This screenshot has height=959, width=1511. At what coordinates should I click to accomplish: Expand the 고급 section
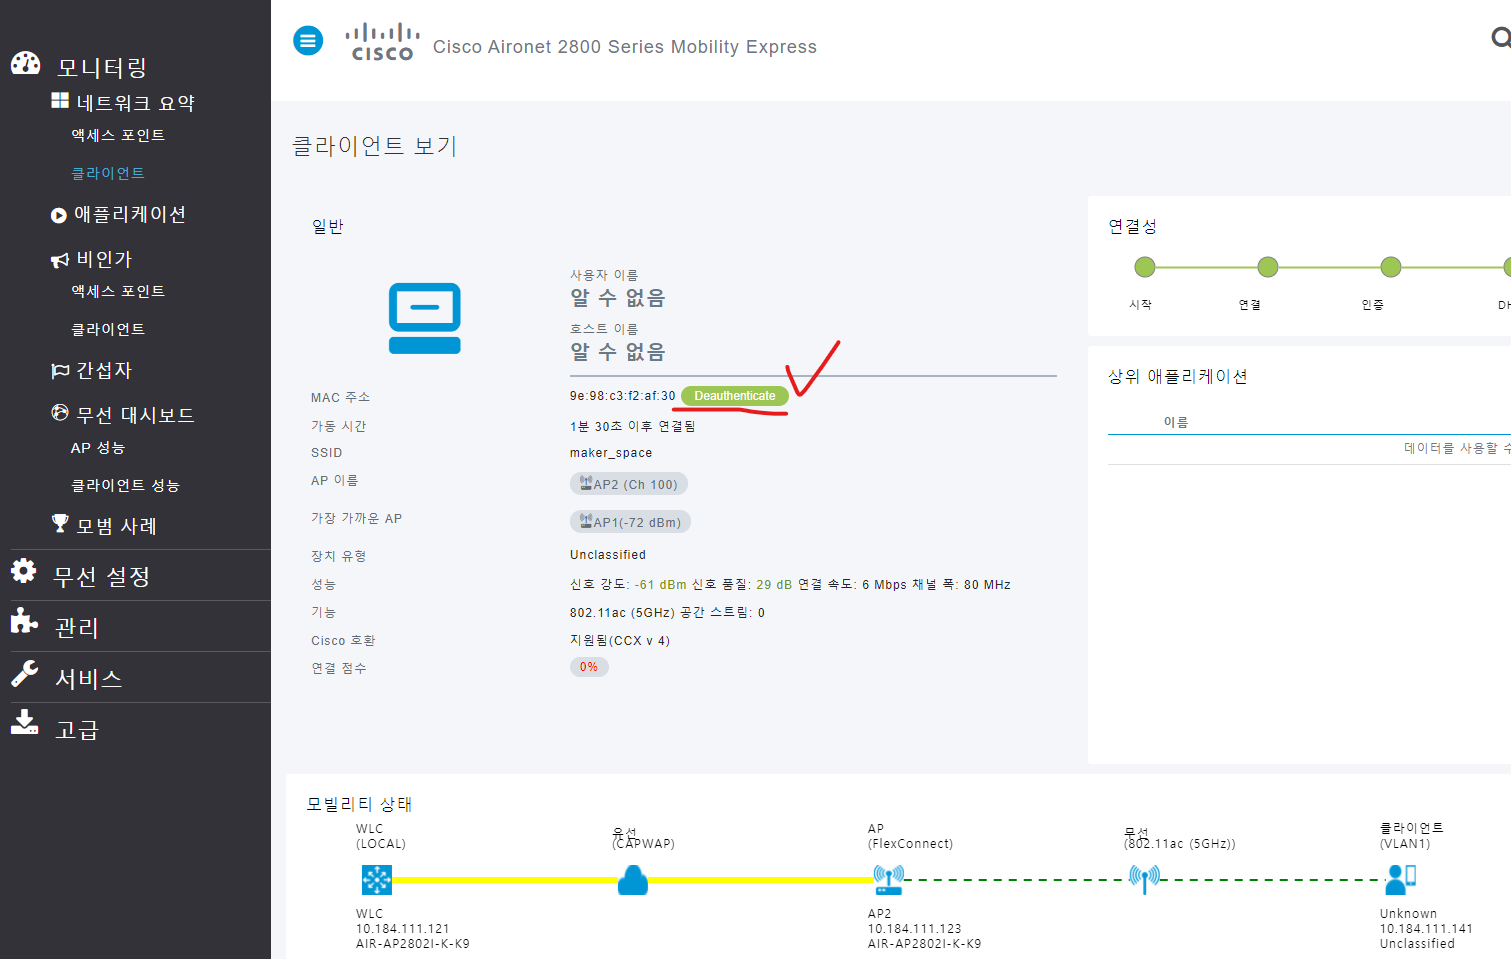click(77, 730)
